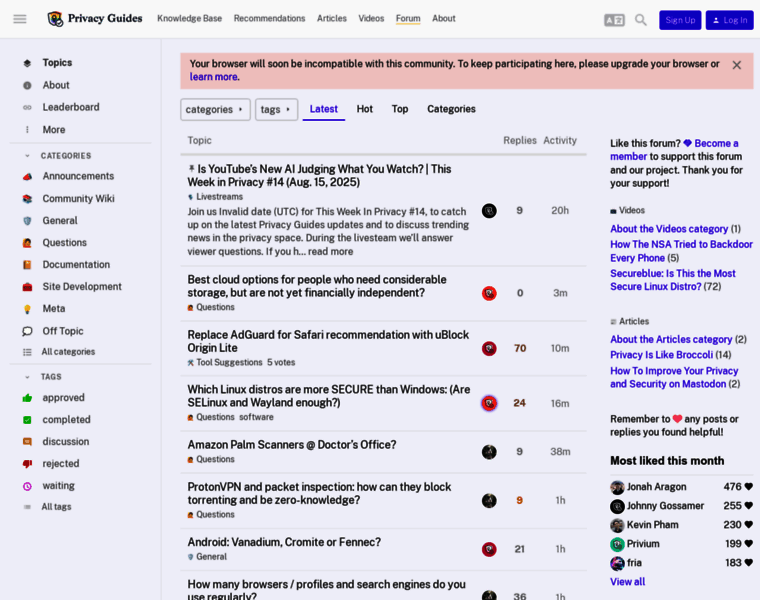Open Forum in top navigation
760x600 pixels.
point(408,18)
